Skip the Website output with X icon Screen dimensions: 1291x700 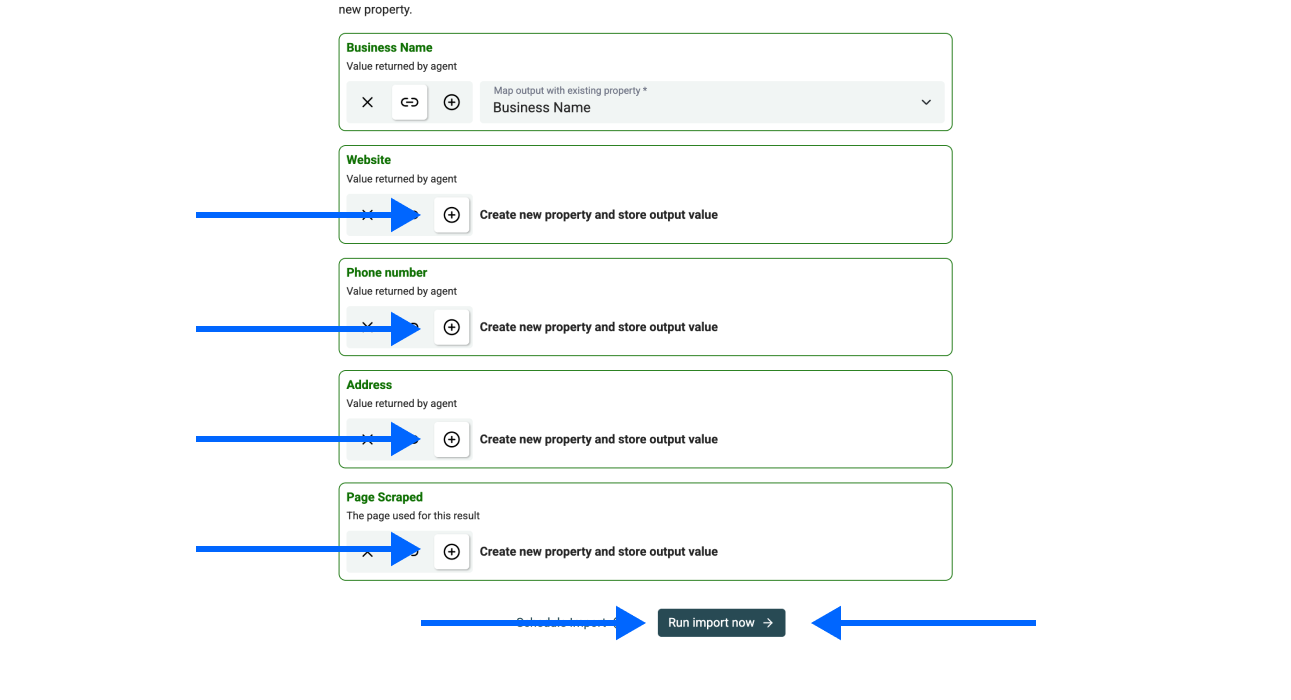(367, 215)
